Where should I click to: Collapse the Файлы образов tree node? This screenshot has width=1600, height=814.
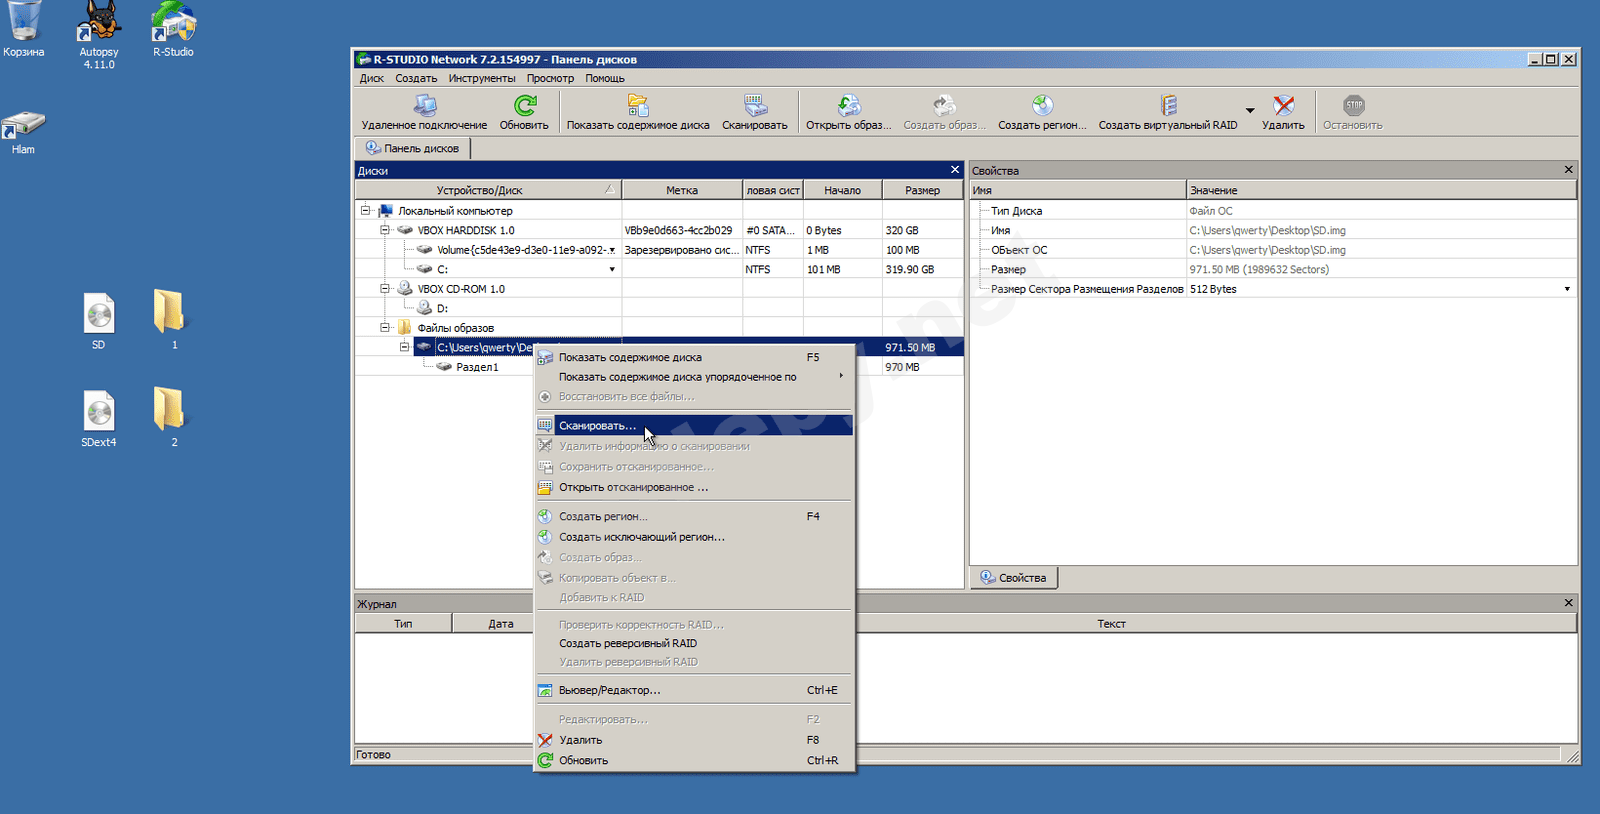point(385,328)
